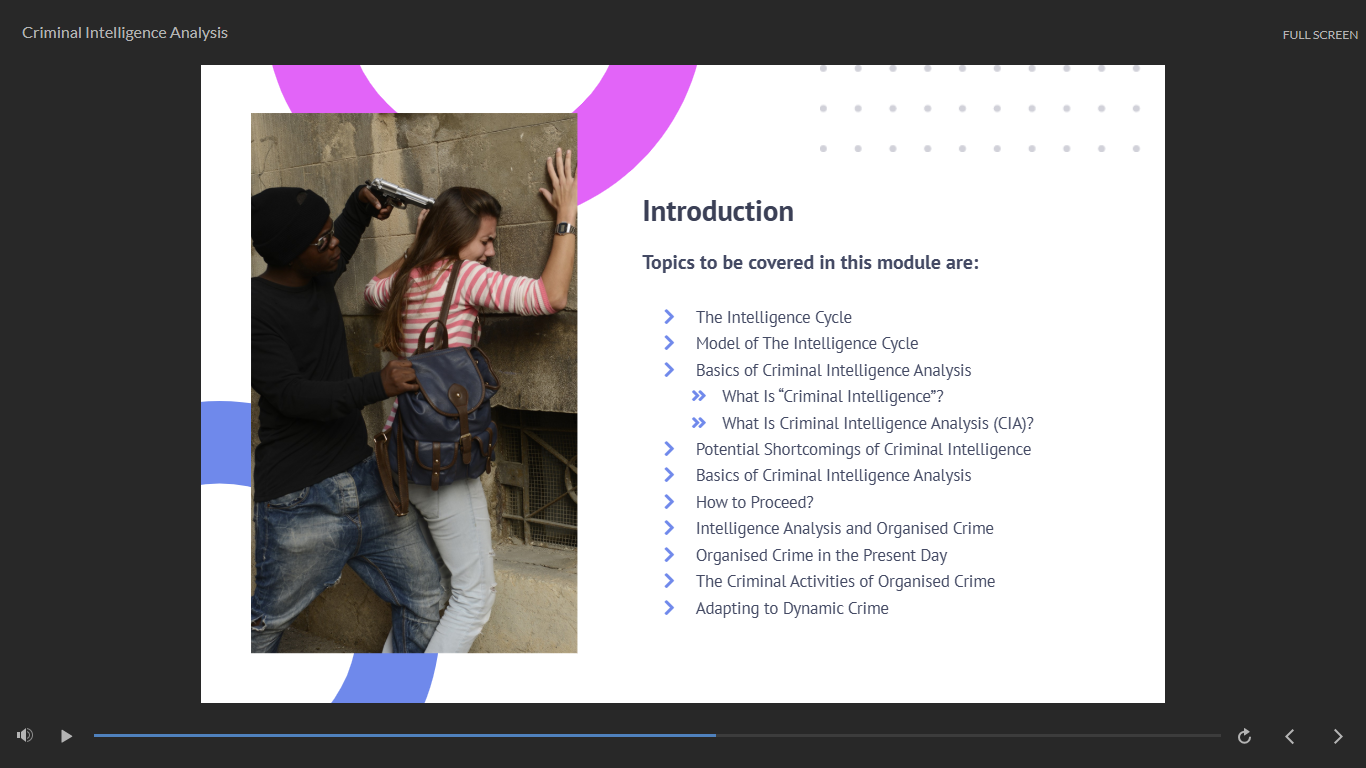Select 'What Is "Criminal Intelligence"?' subtopic
This screenshot has height=768, width=1366.
click(833, 396)
